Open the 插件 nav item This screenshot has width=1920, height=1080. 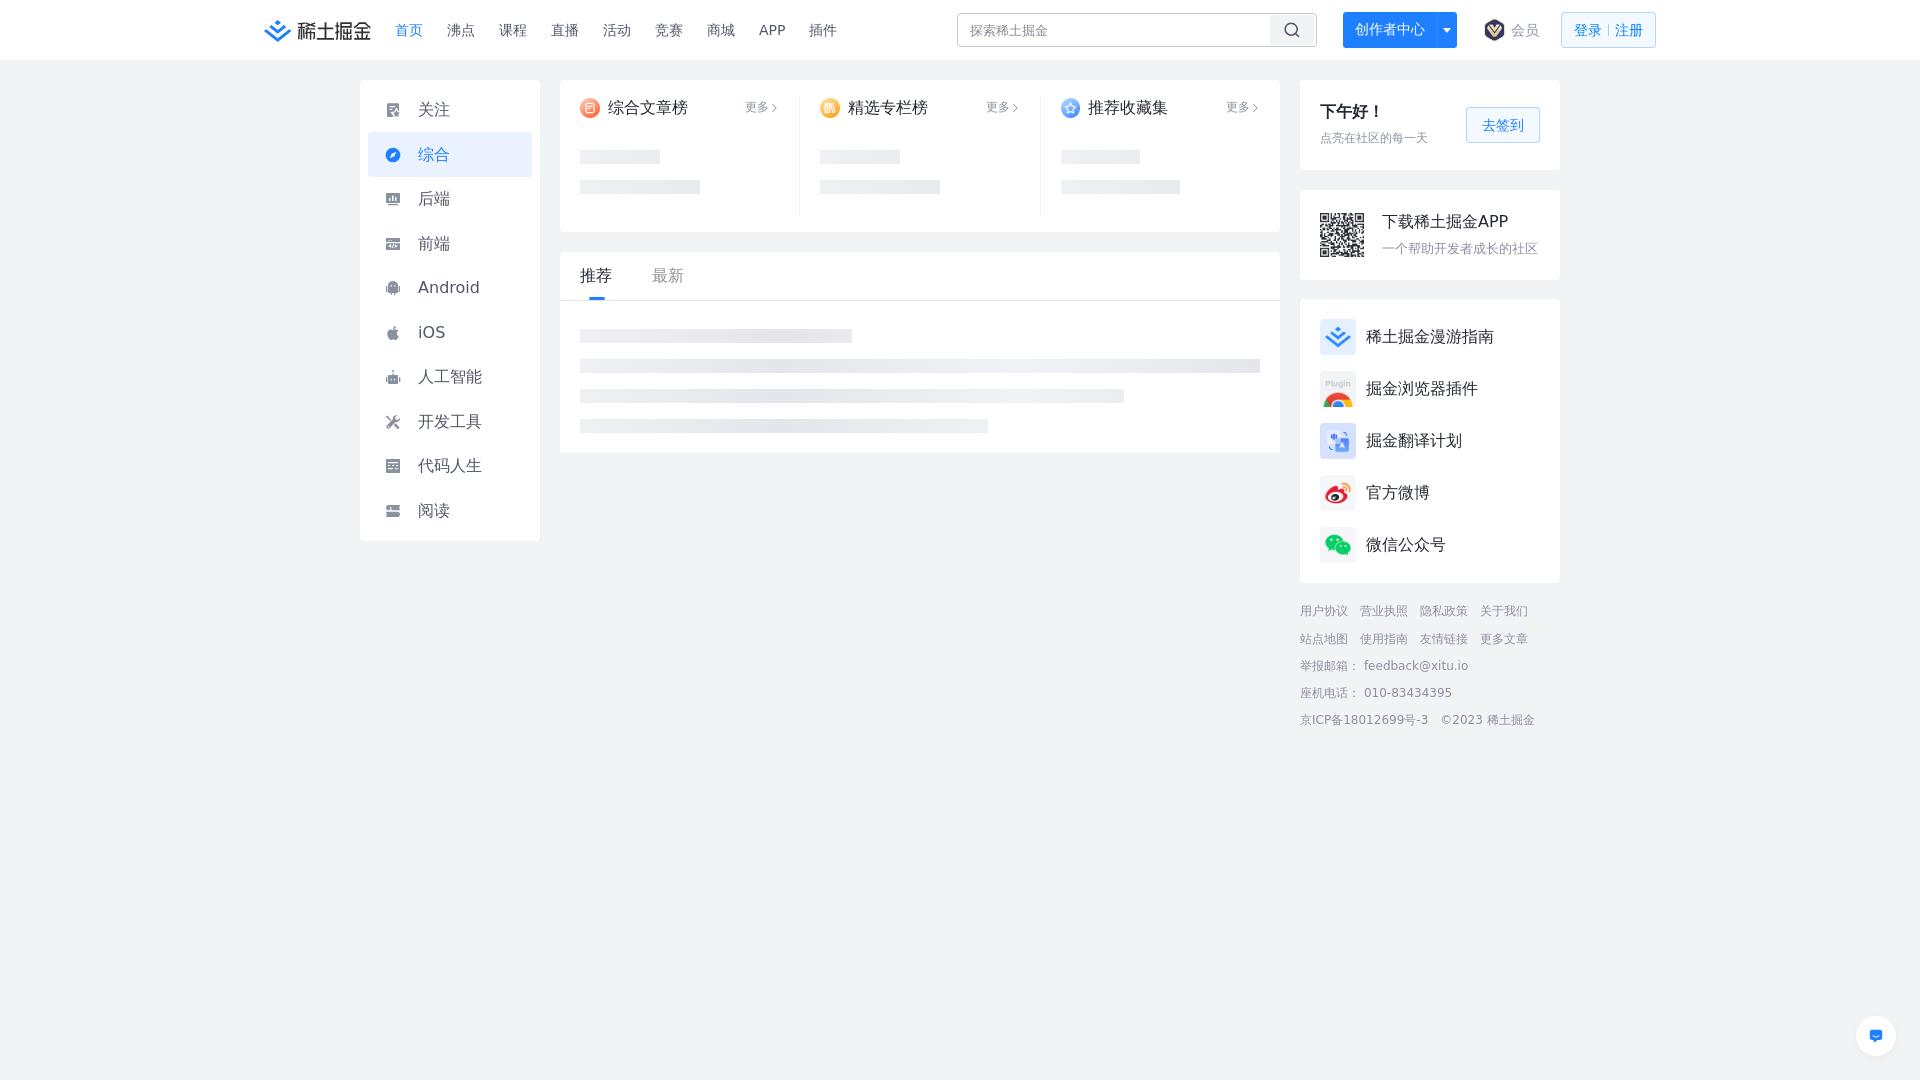823,30
